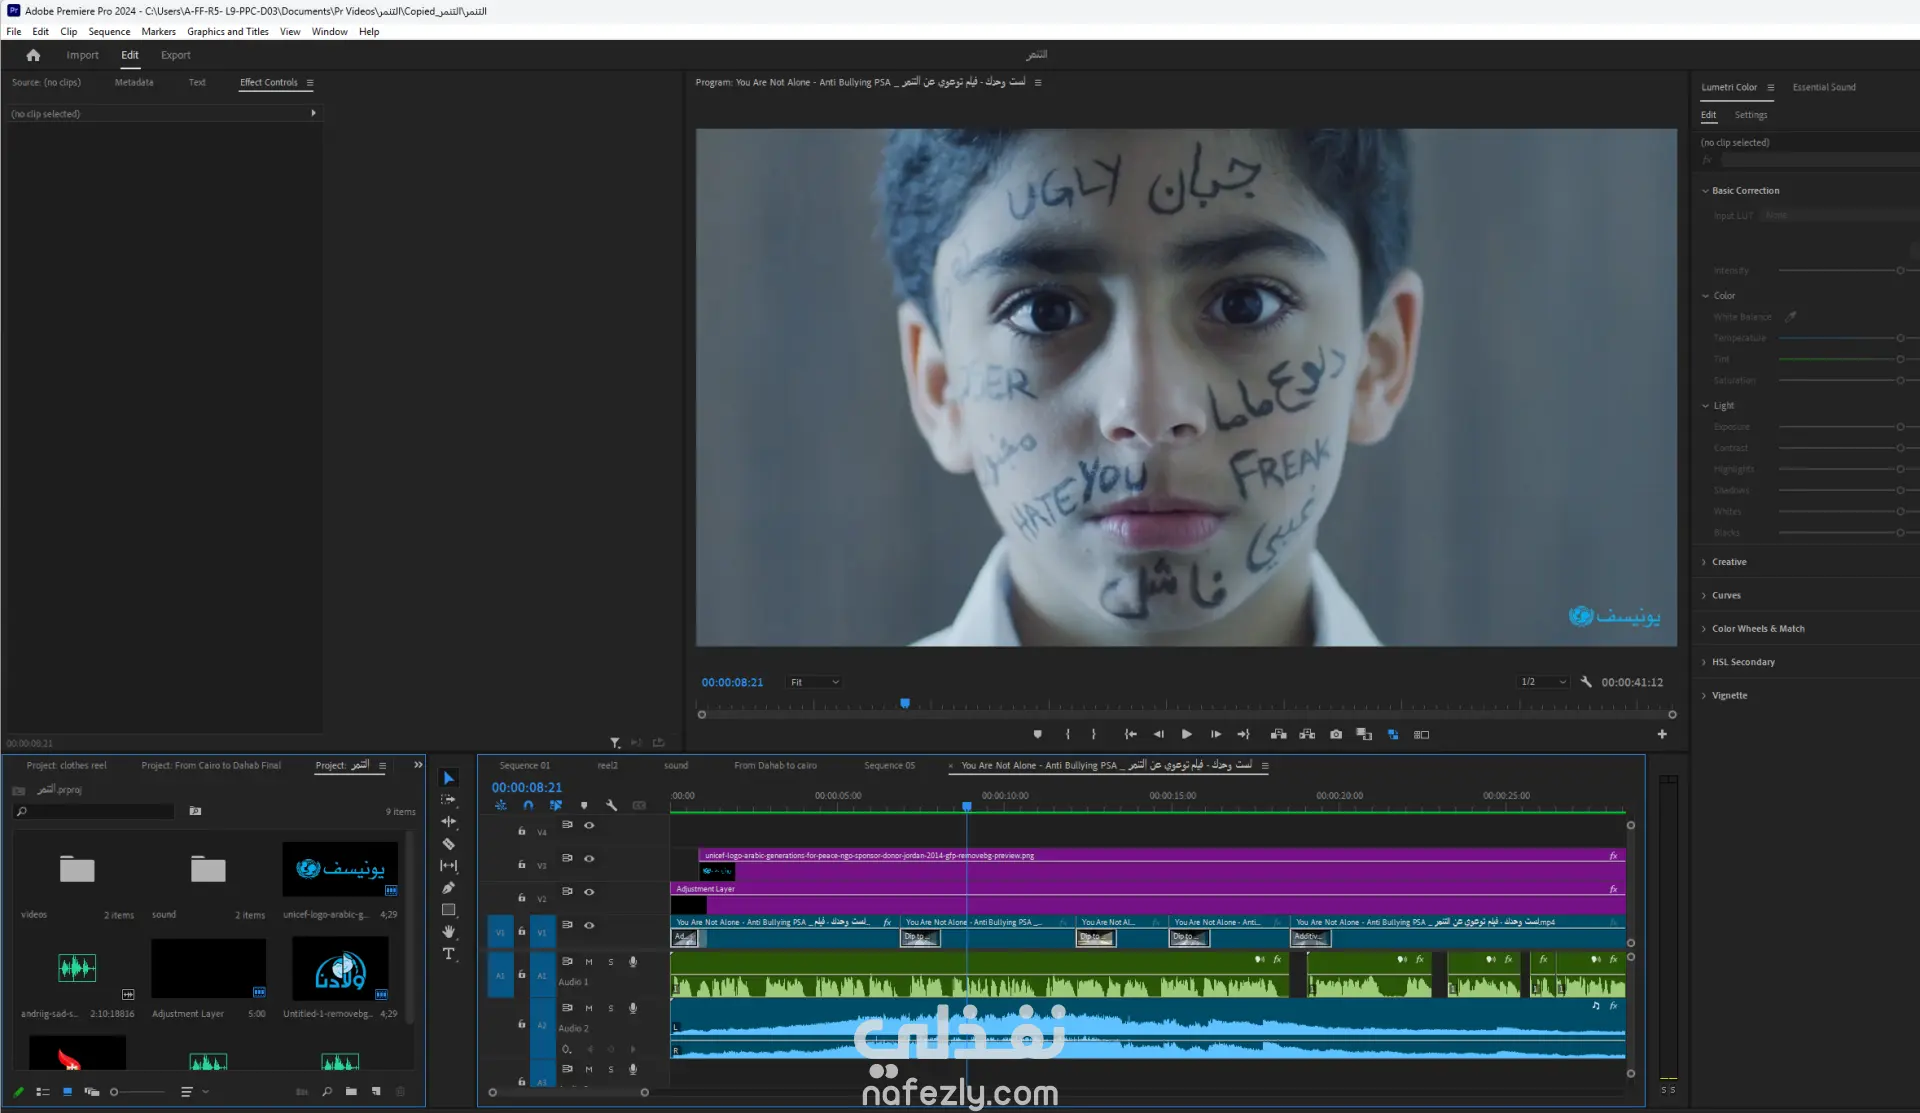Select the Hand tool
Screen dimensions: 1920x1113
coord(449,932)
